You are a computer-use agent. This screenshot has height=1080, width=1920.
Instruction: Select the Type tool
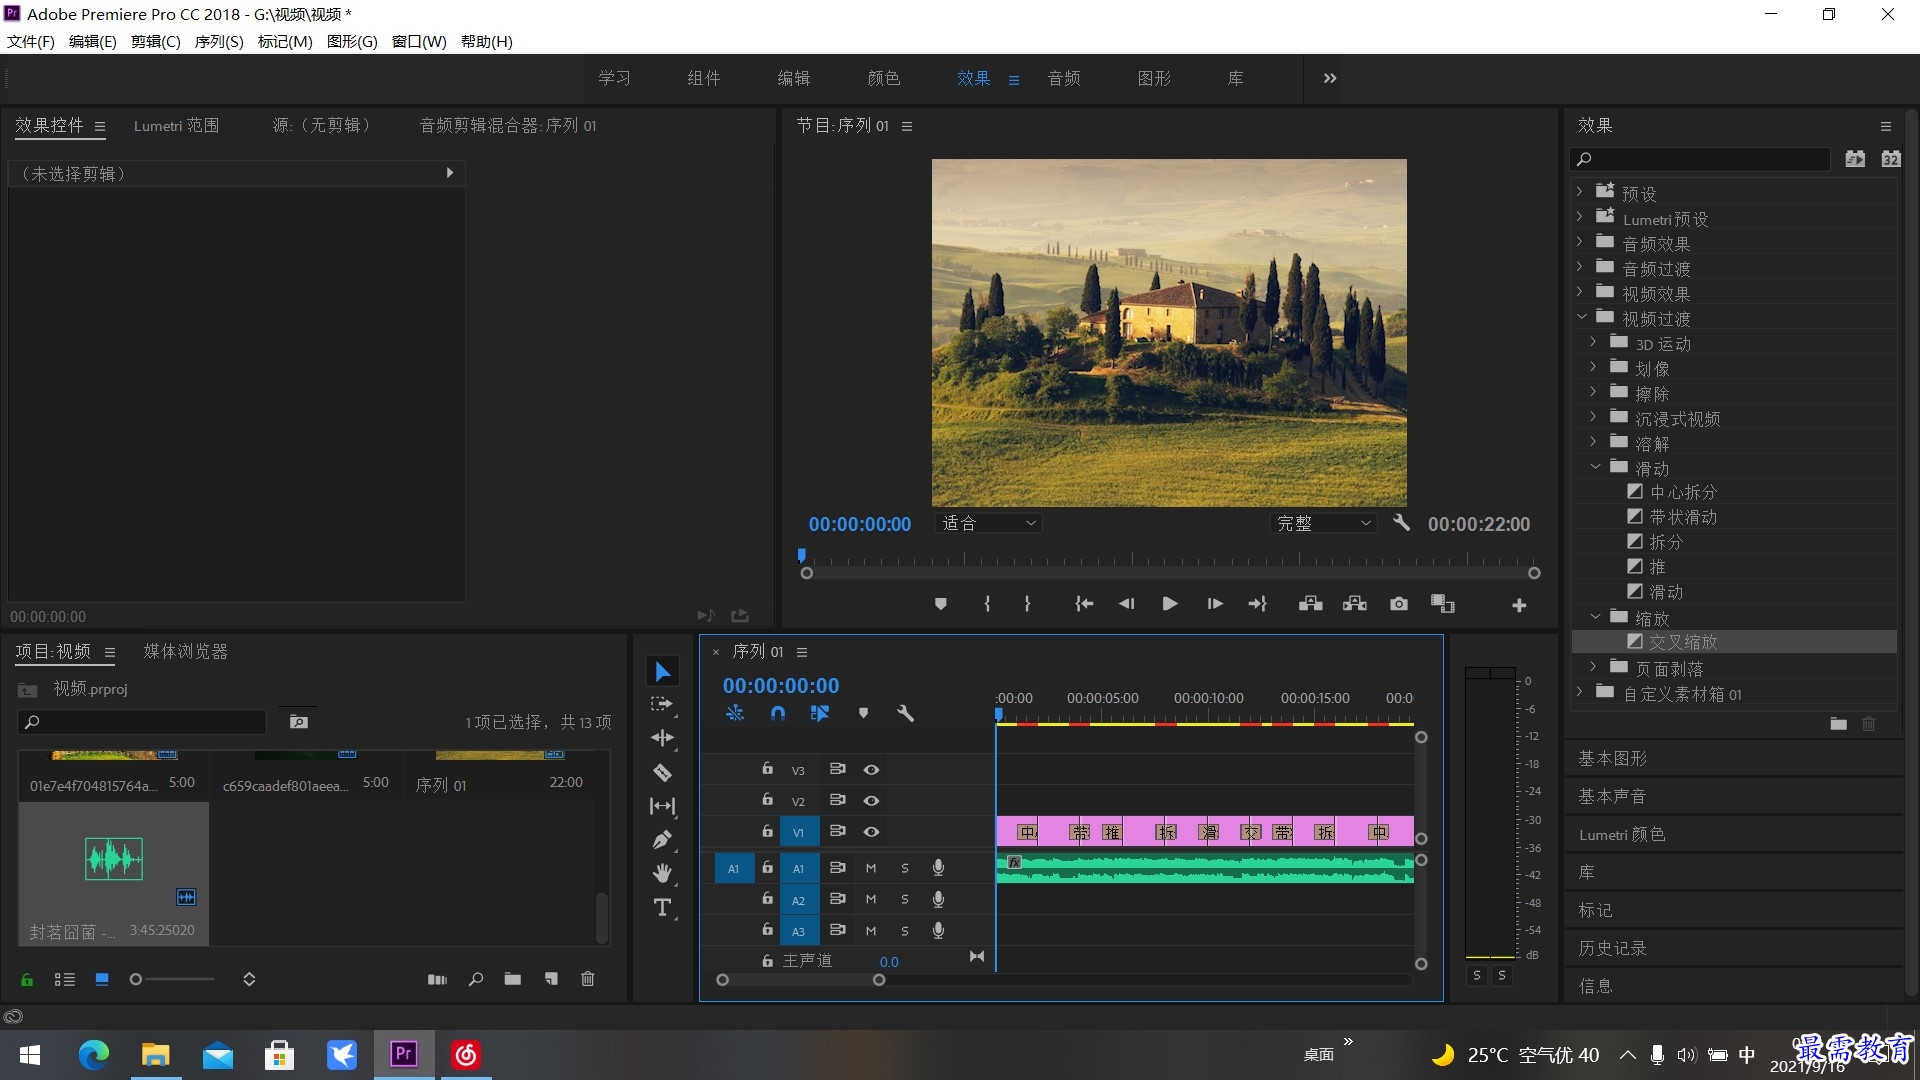click(x=662, y=907)
